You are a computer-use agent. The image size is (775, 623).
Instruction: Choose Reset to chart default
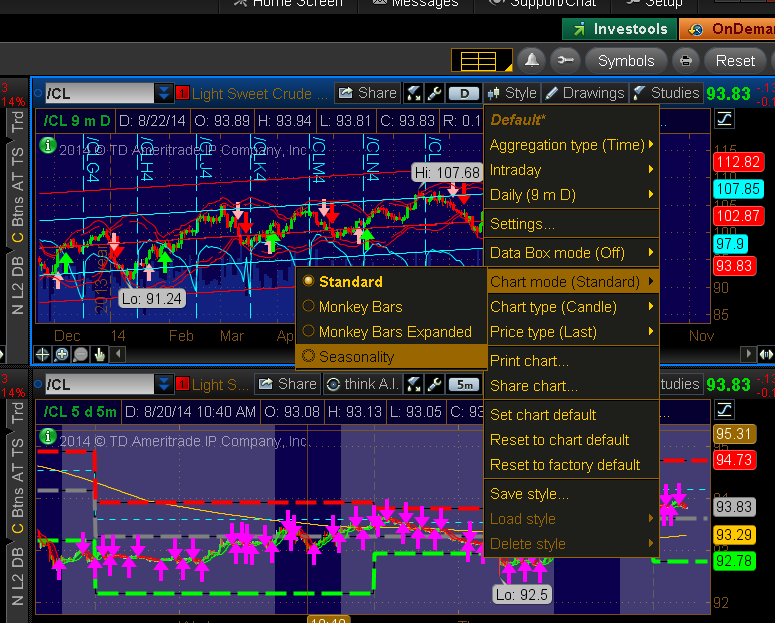[571, 440]
